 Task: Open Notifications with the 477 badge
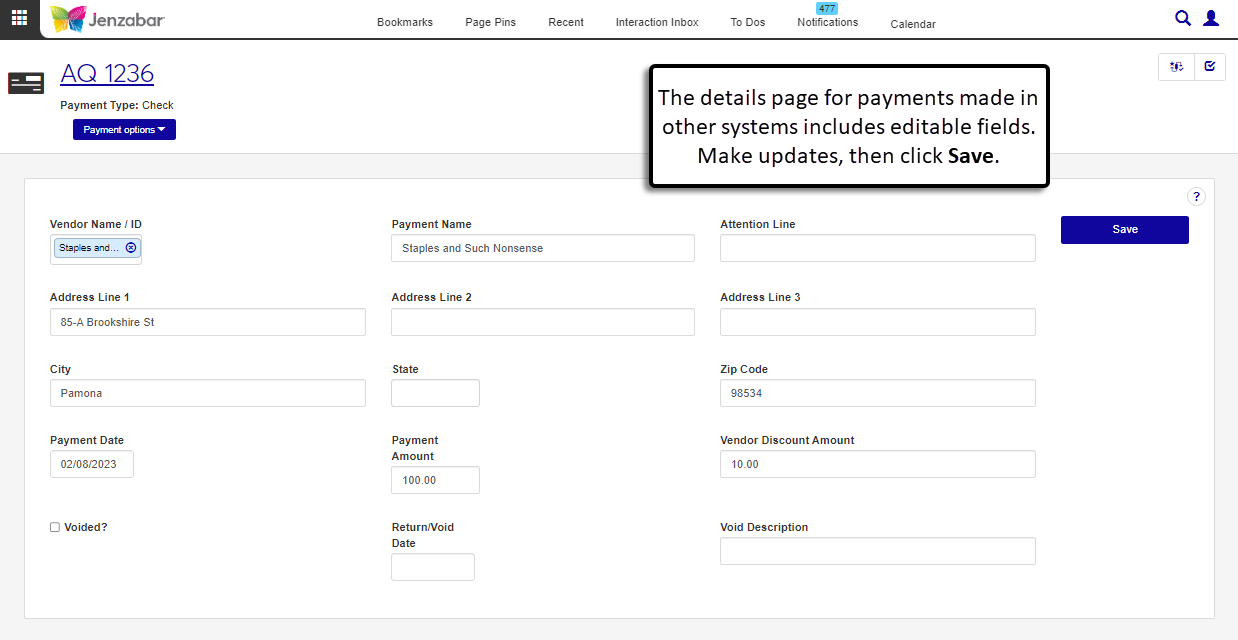(827, 22)
